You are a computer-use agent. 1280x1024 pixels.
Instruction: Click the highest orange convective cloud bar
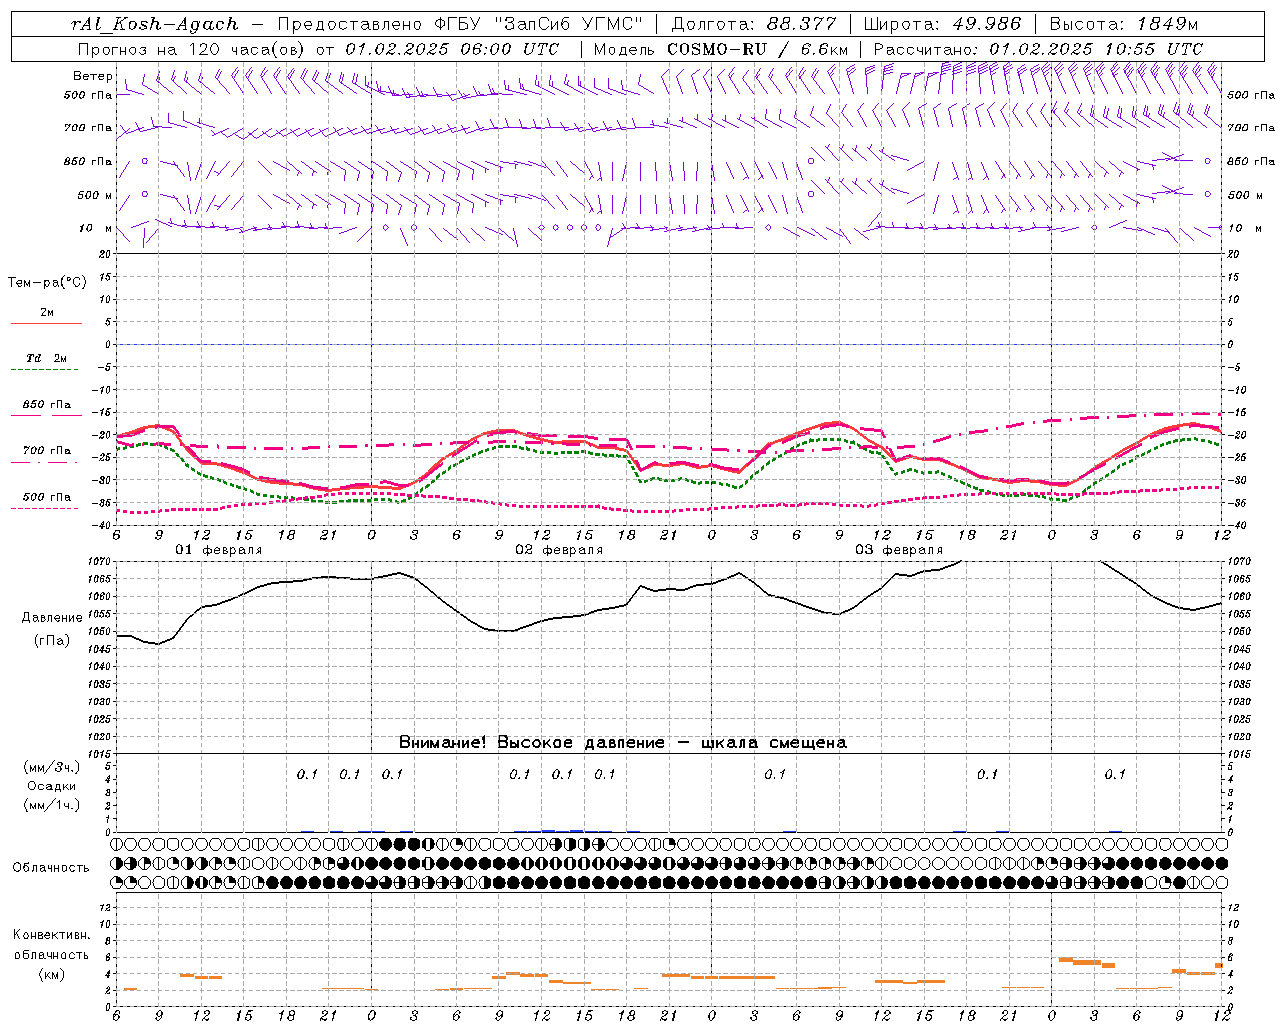coord(1066,959)
